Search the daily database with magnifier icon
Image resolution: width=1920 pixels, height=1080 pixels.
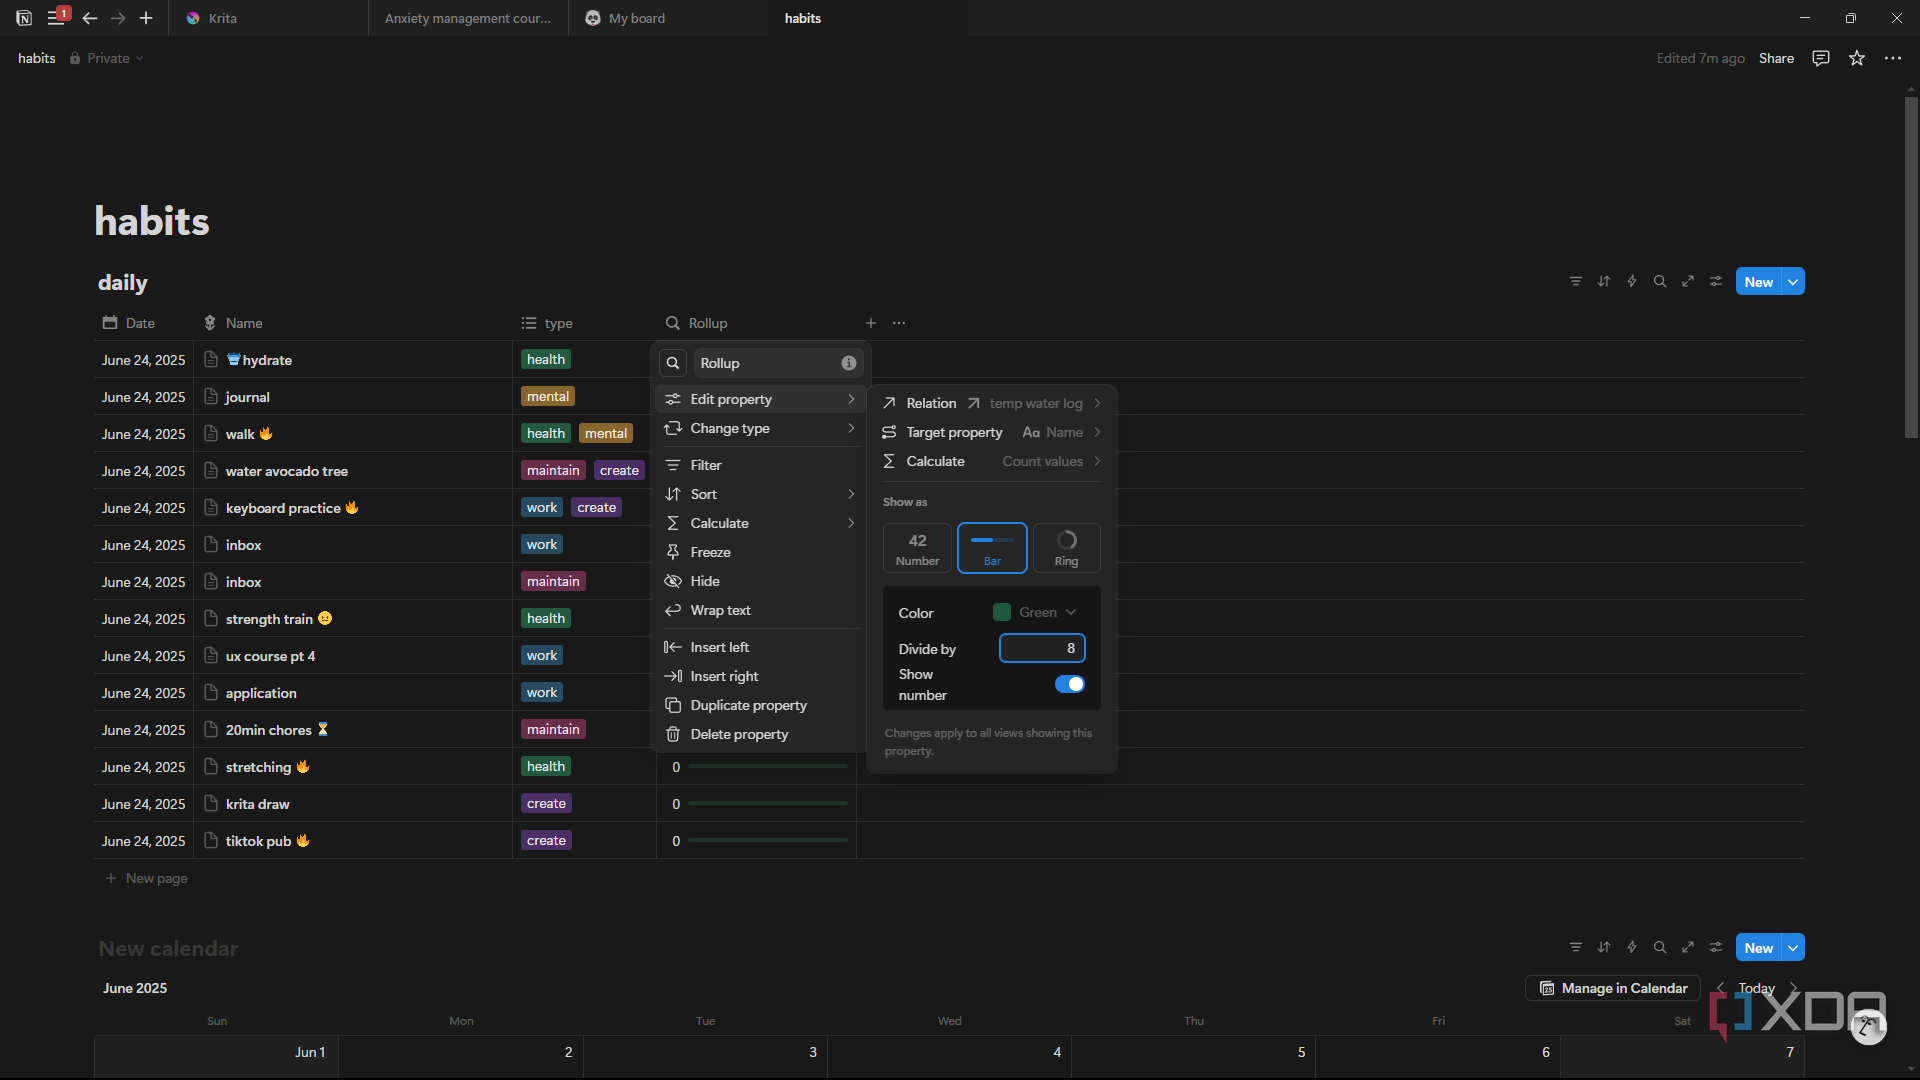[1660, 281]
